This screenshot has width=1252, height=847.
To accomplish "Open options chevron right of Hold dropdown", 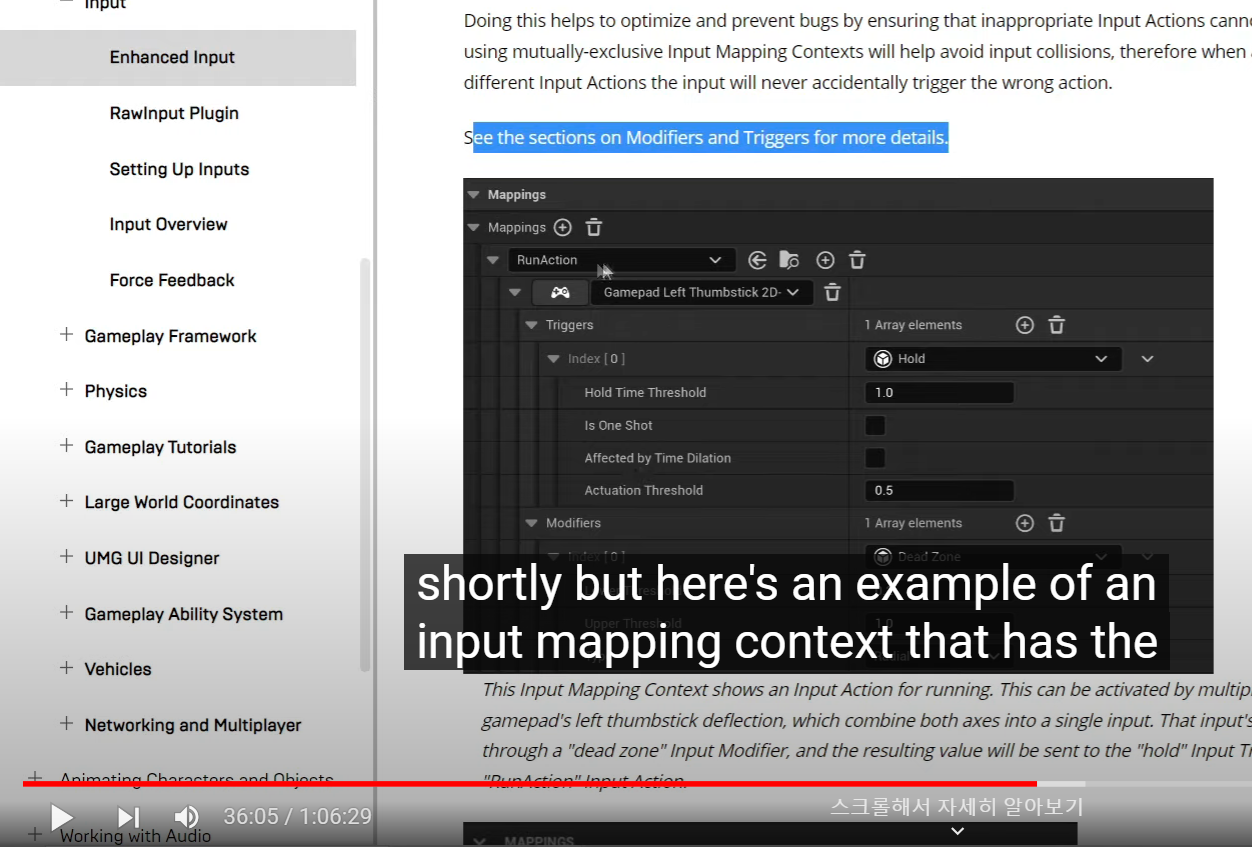I will [1147, 358].
